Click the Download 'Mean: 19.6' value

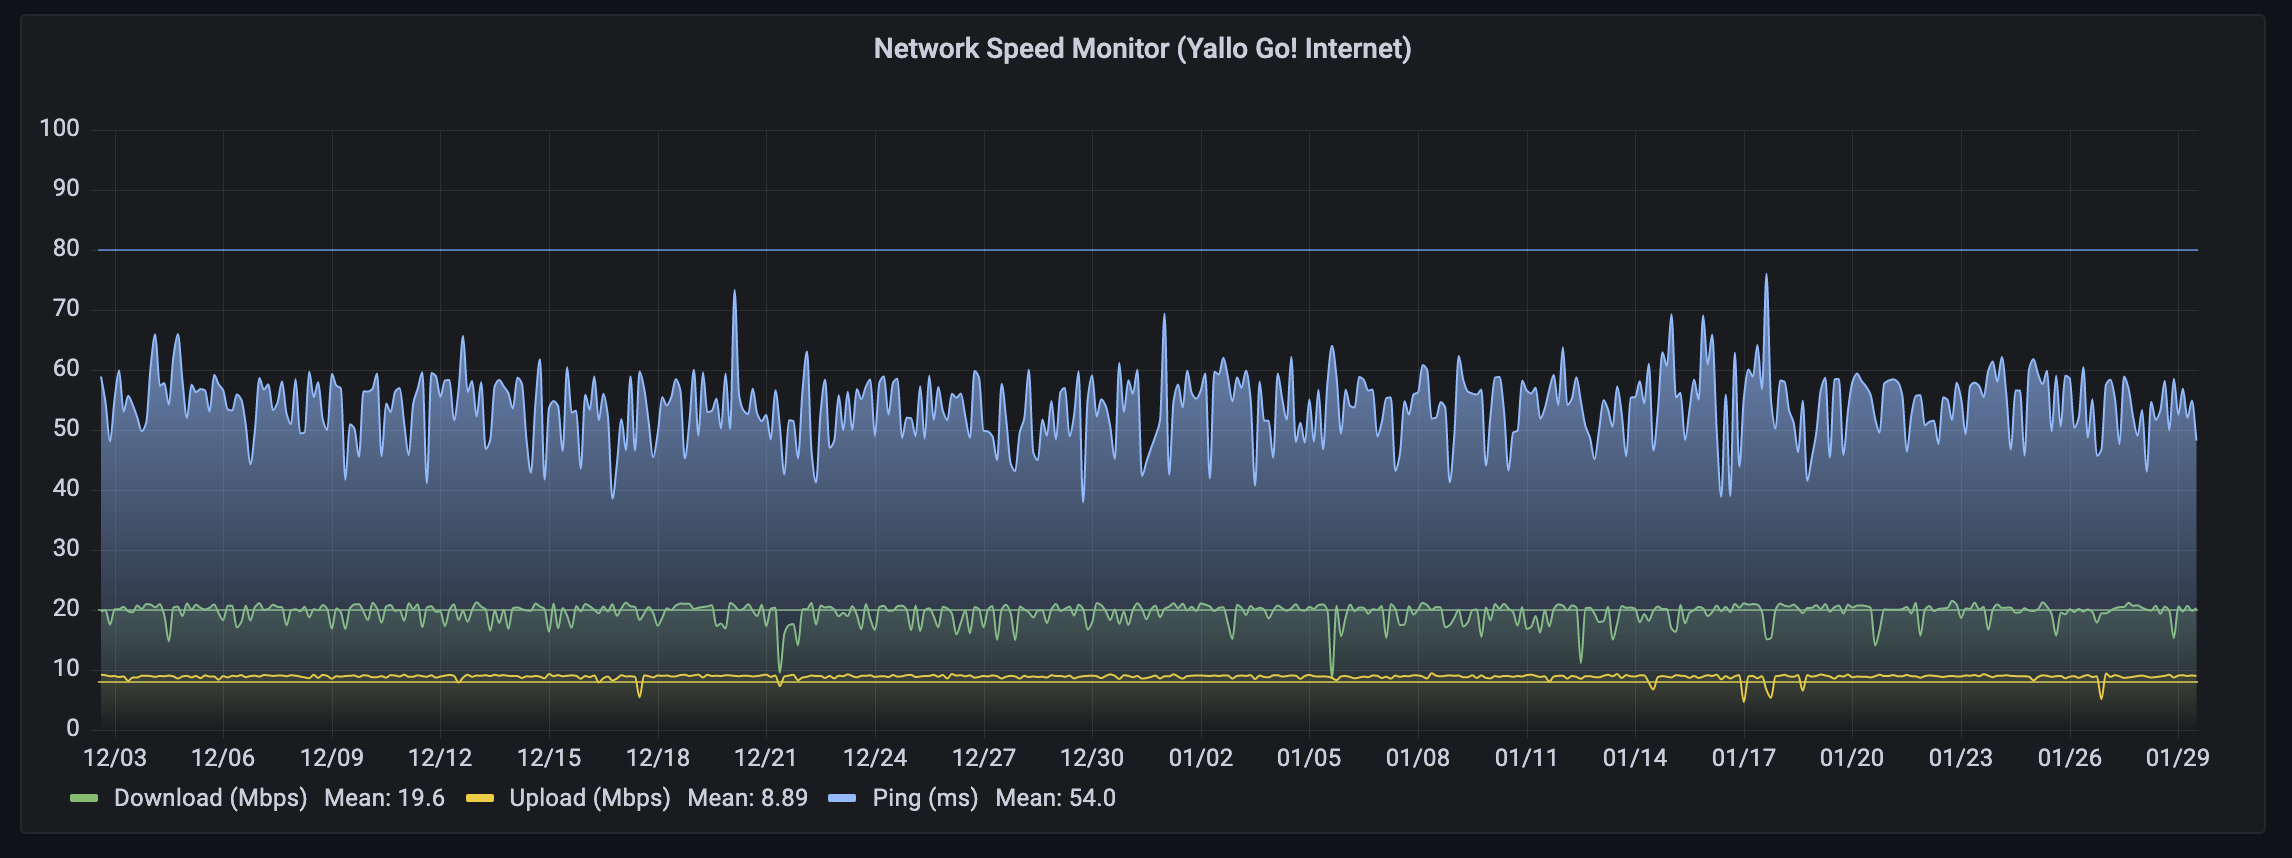coord(384,798)
